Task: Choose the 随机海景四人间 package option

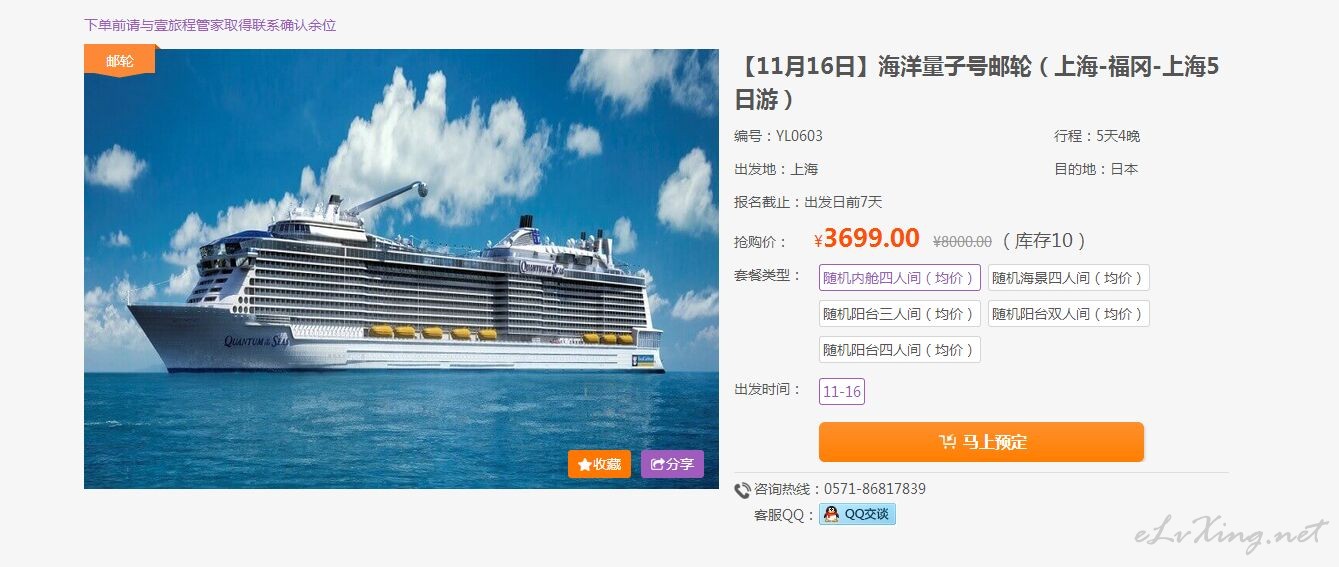Action: pos(1068,277)
